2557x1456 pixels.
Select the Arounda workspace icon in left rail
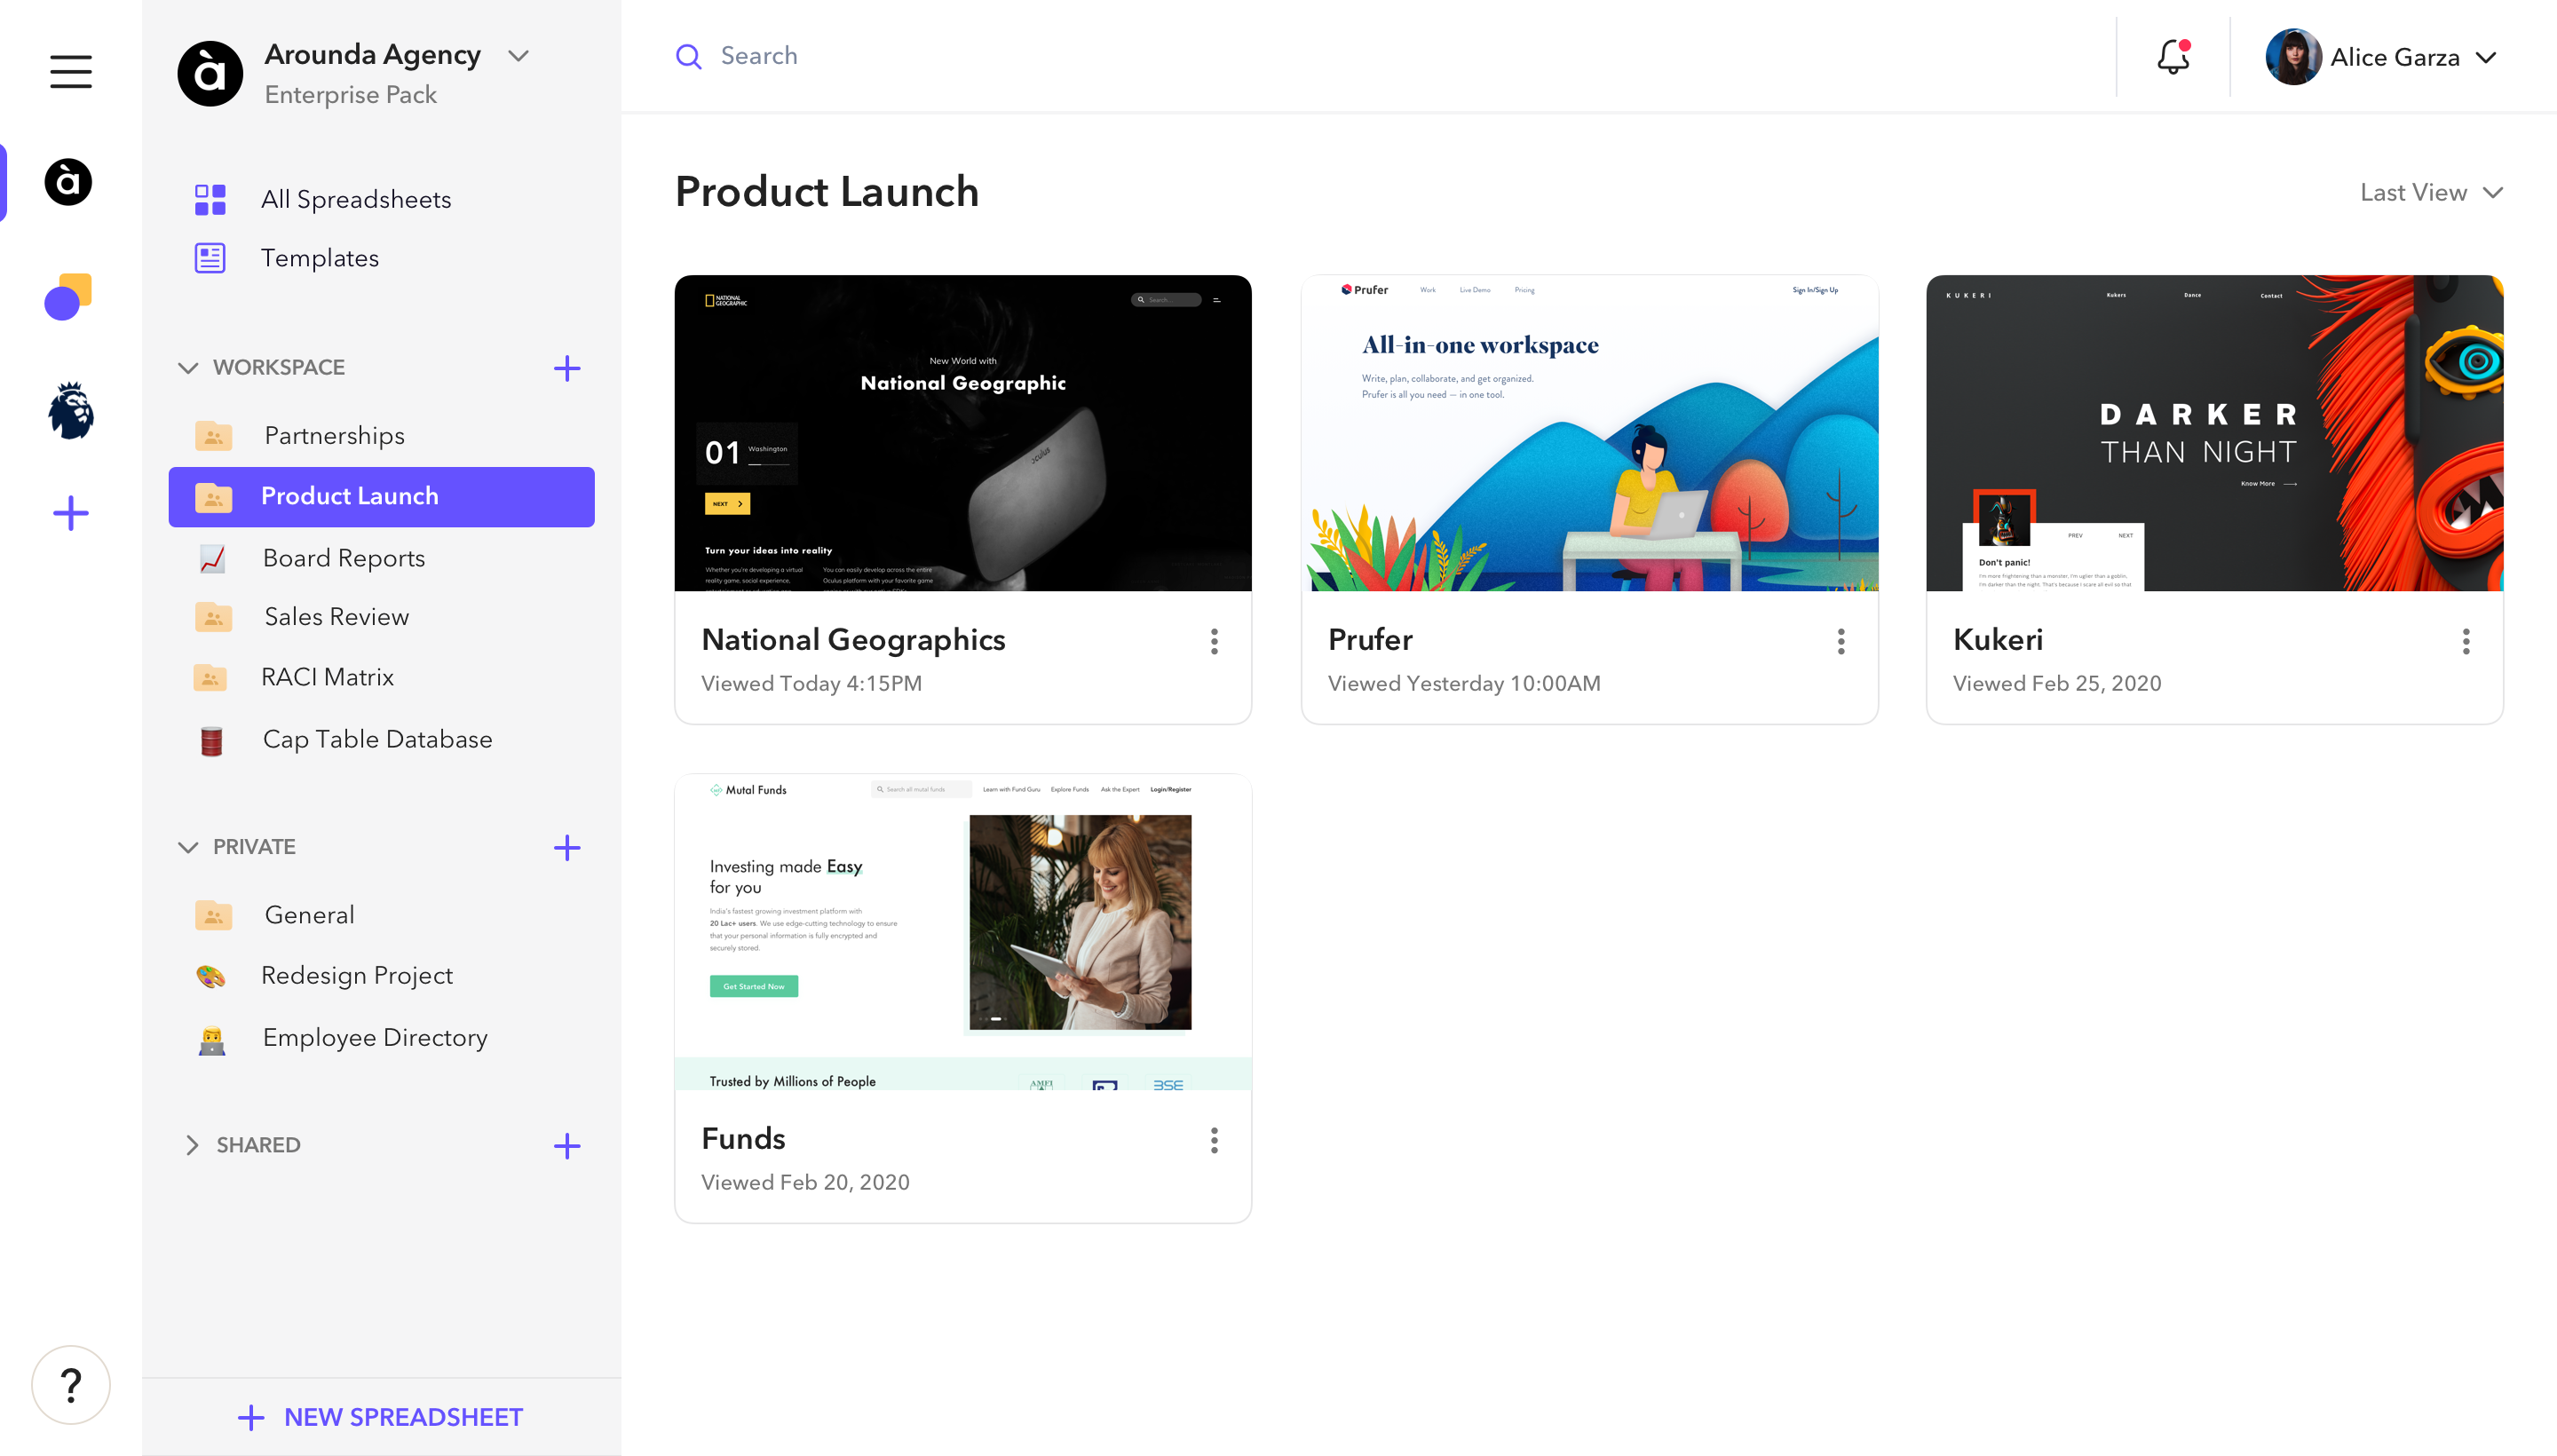click(69, 182)
